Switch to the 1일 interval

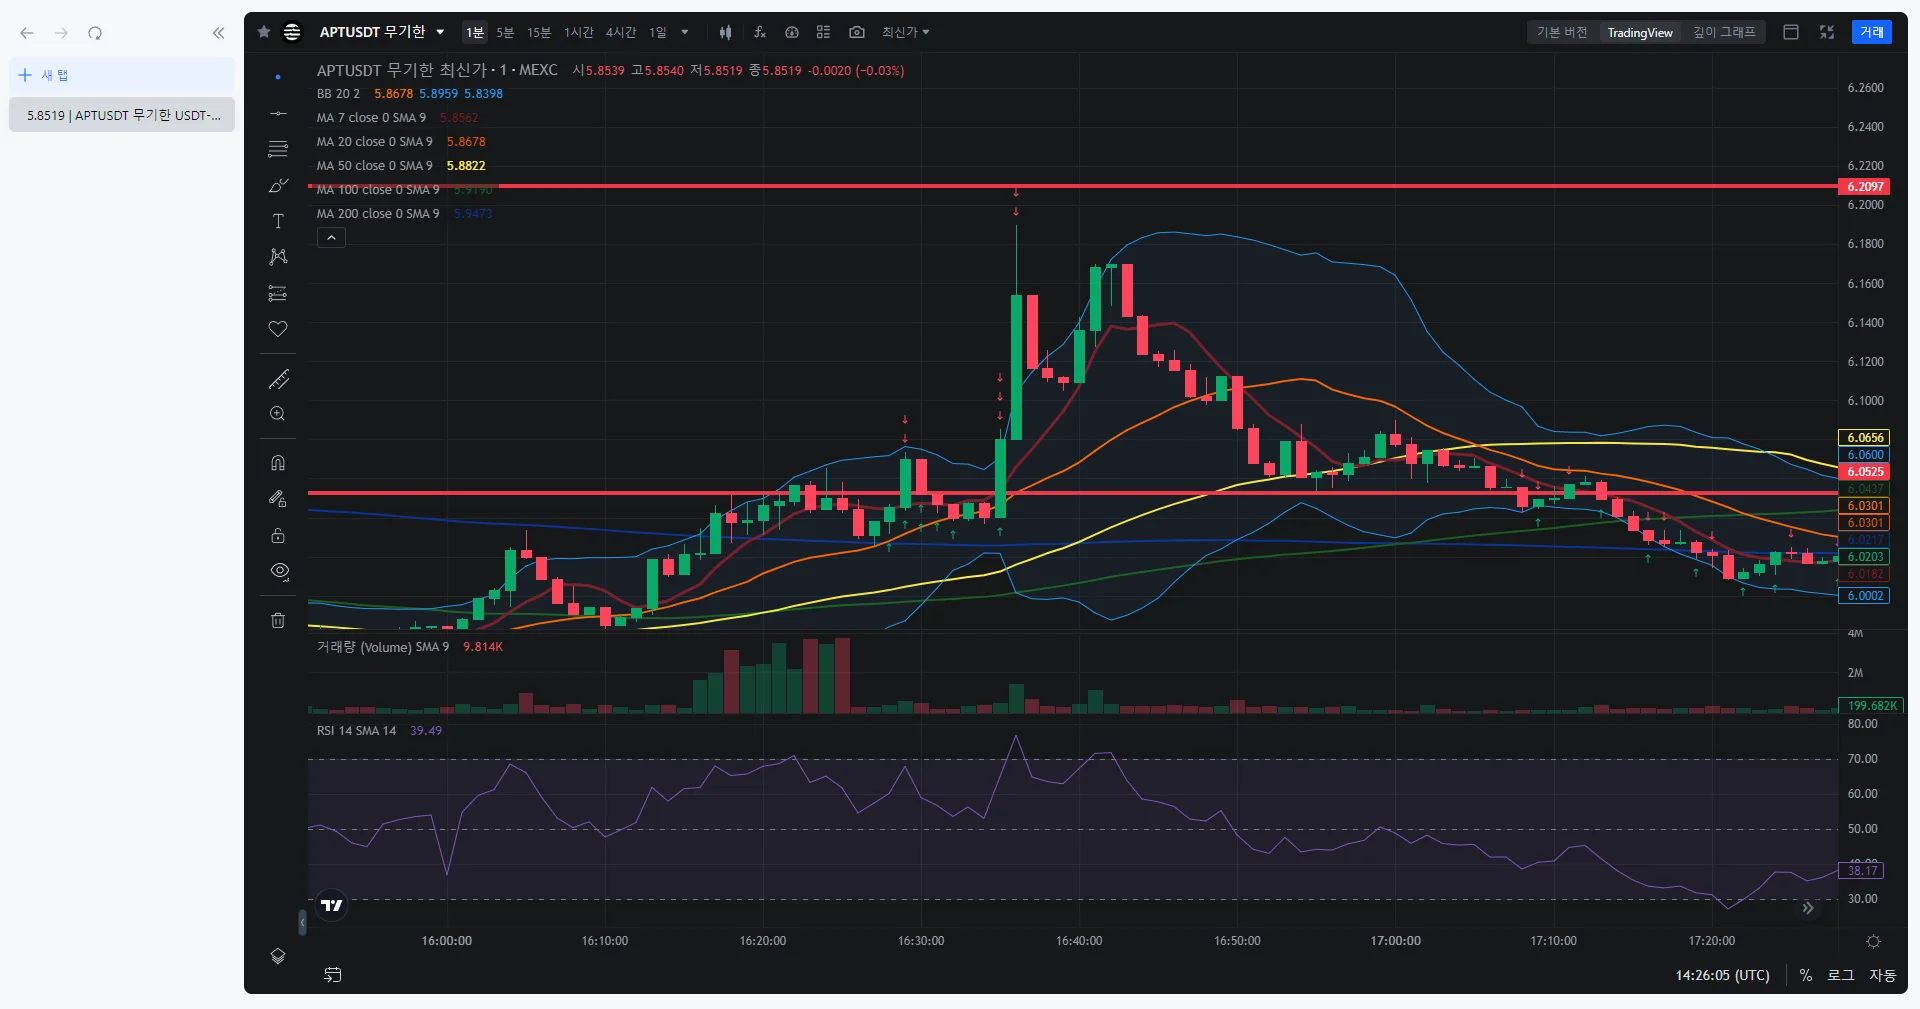click(x=657, y=32)
